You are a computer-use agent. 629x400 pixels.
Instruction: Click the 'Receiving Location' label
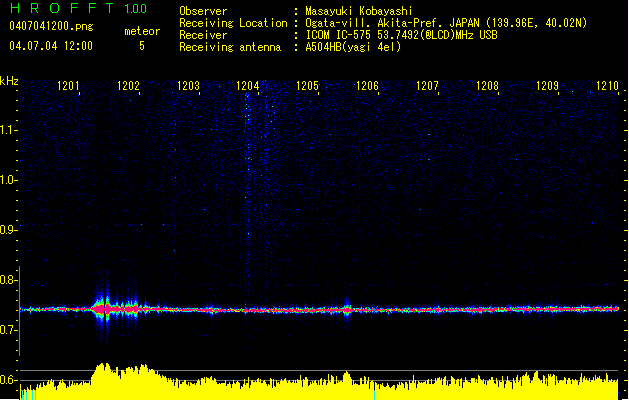point(233,23)
